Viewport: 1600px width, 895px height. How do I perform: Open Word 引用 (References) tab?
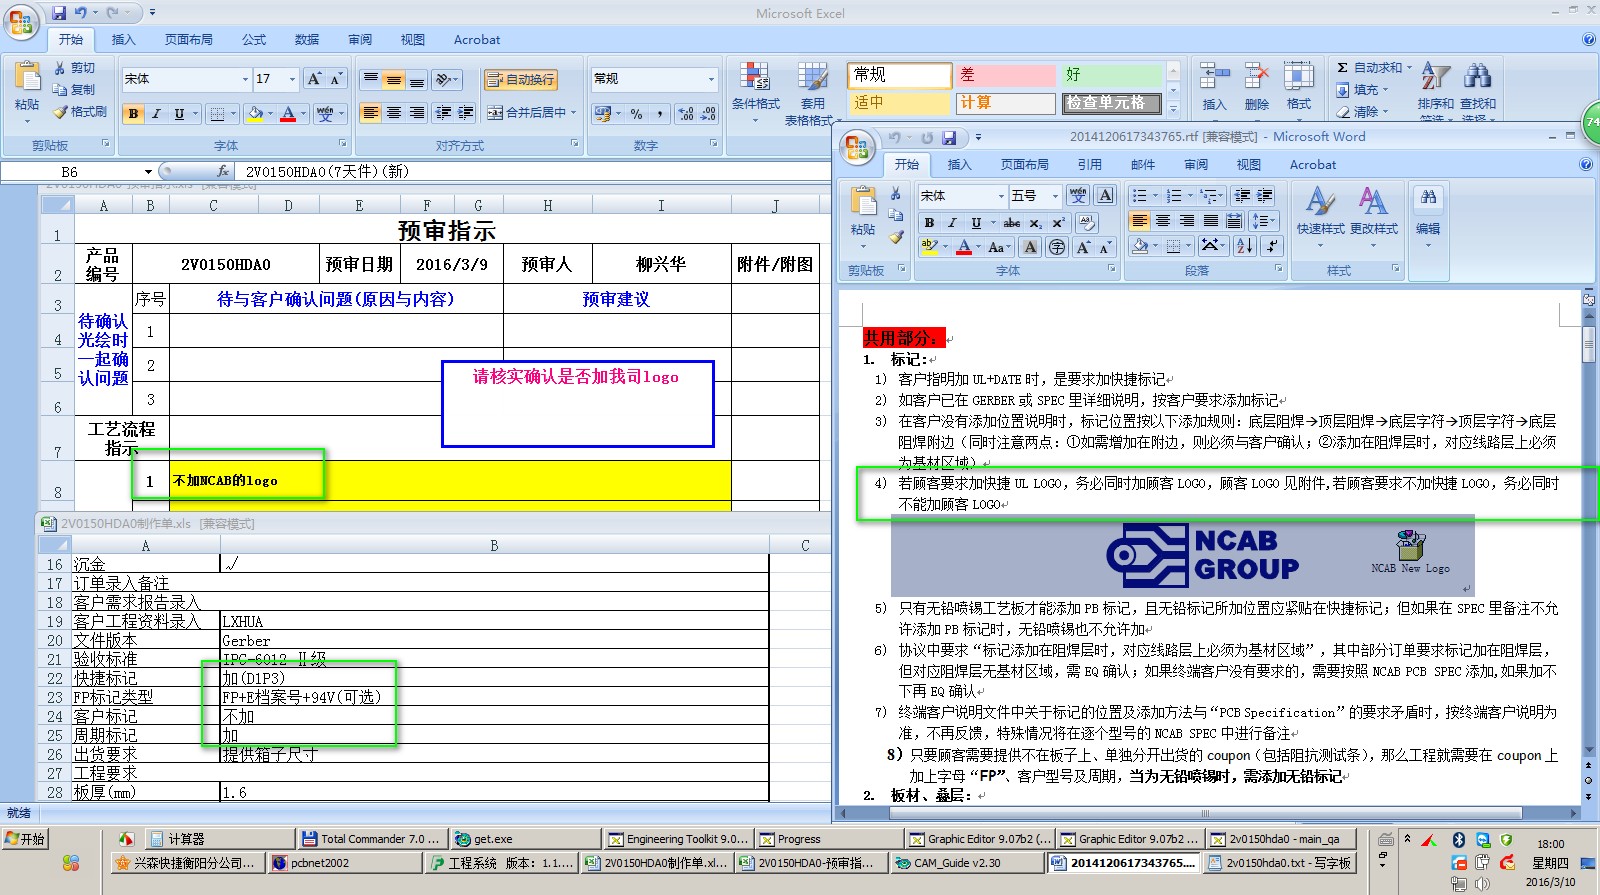[1090, 165]
